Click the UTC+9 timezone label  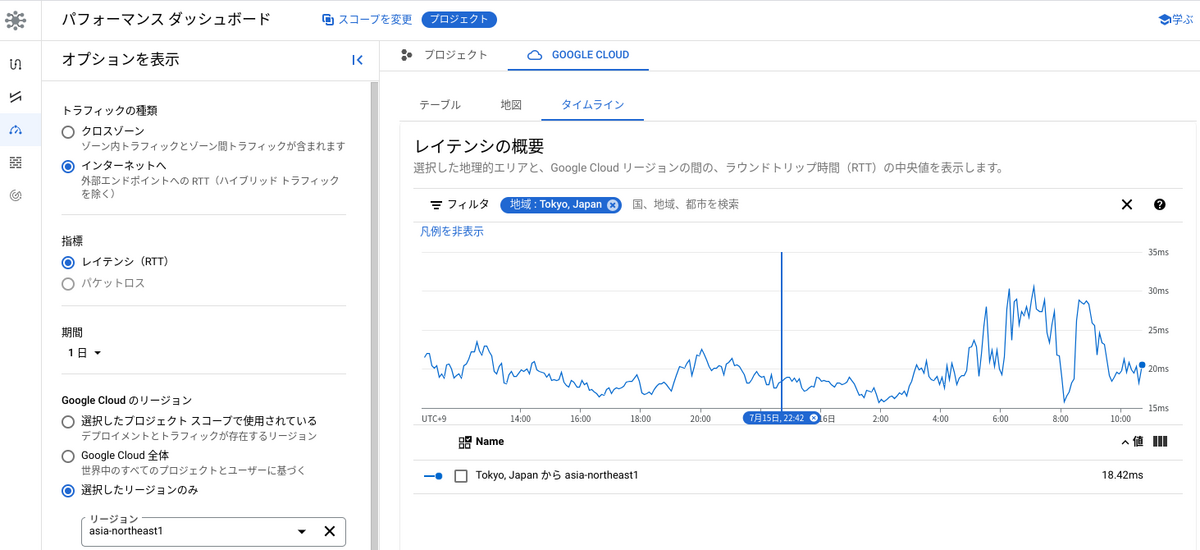pos(434,419)
